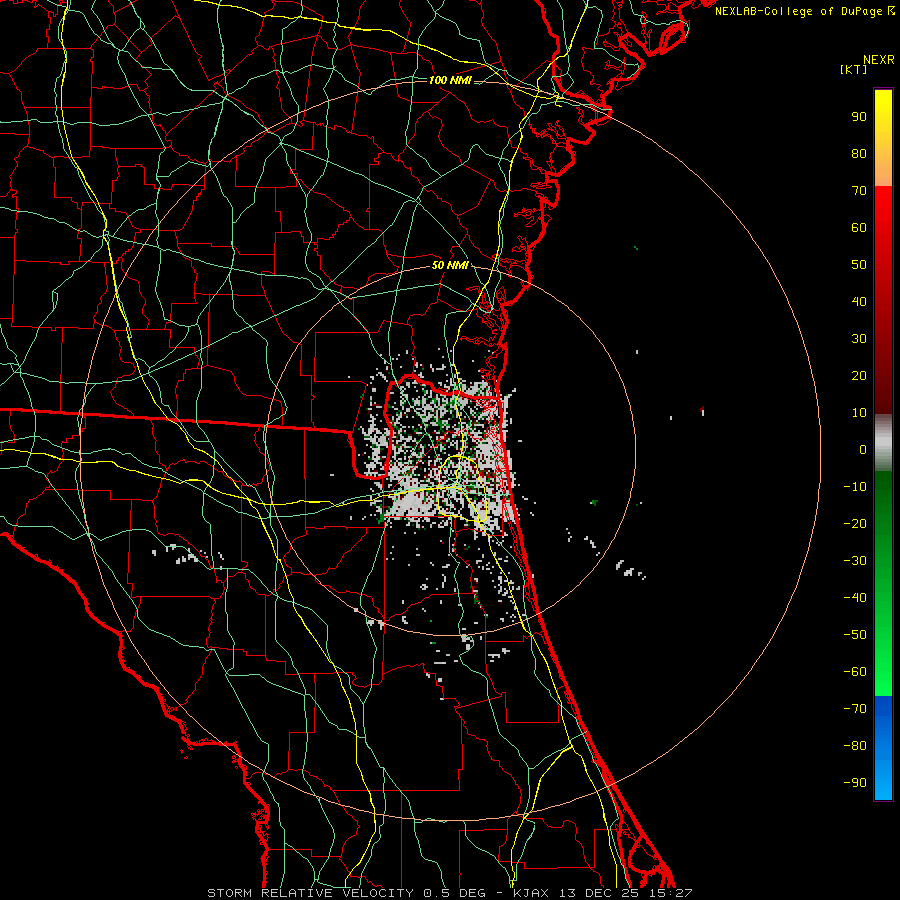Click the 10 value on velocity scale
This screenshot has width=900, height=900.
pos(859,413)
